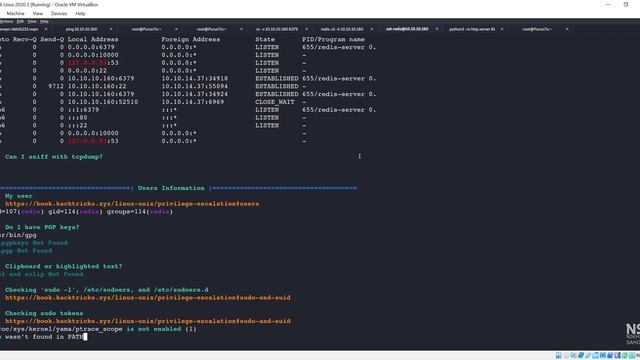Click the Foreign Address column header
Screen dimensions: 640x360
point(191,40)
